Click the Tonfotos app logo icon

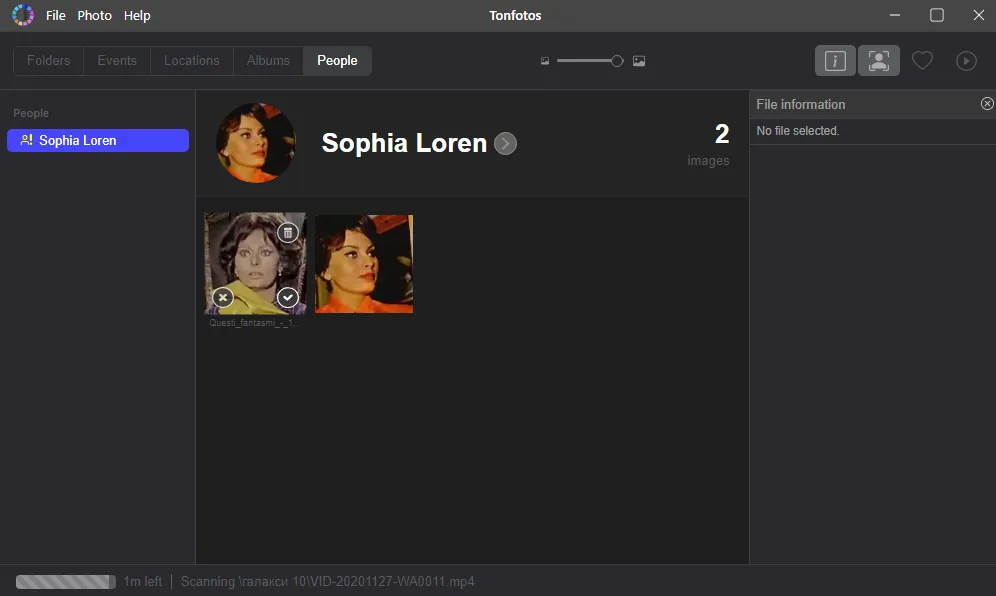pyautogui.click(x=23, y=15)
